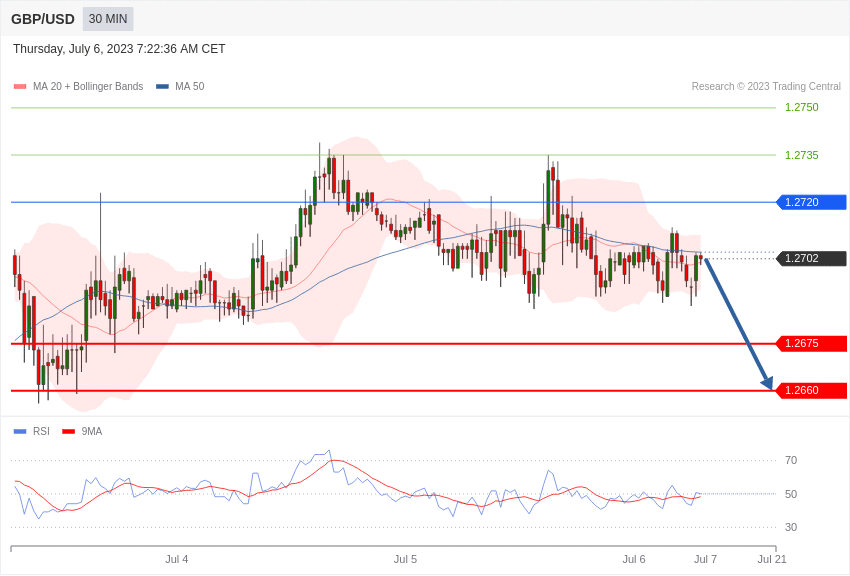This screenshot has width=850, height=576.
Task: Click the blue 1.2720 pivot price tag
Action: tap(812, 202)
